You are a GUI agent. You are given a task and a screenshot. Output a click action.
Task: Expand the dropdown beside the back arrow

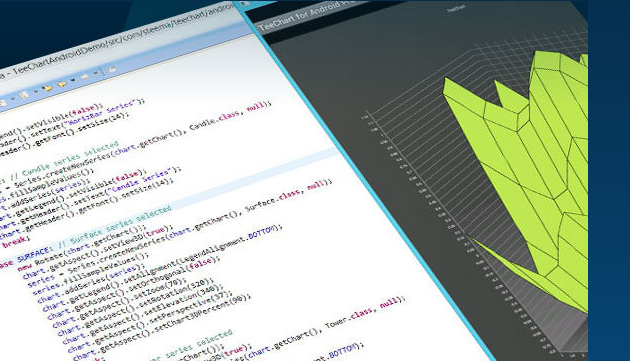(95, 73)
